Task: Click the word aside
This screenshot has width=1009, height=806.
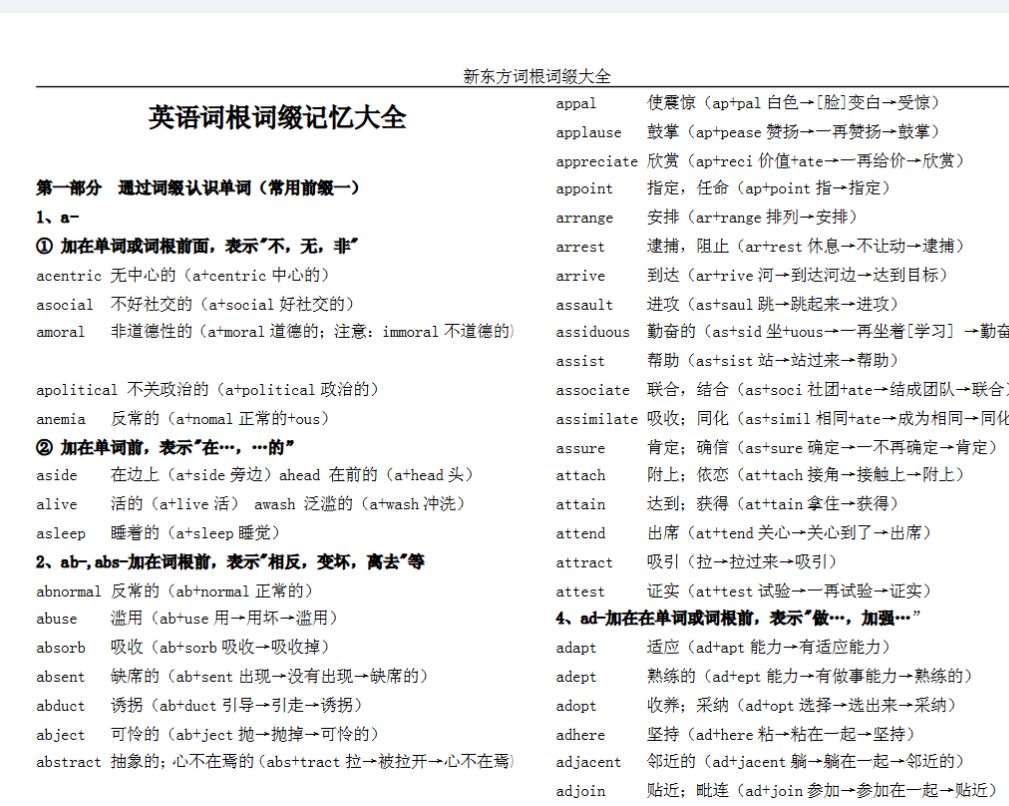Action: tap(57, 475)
